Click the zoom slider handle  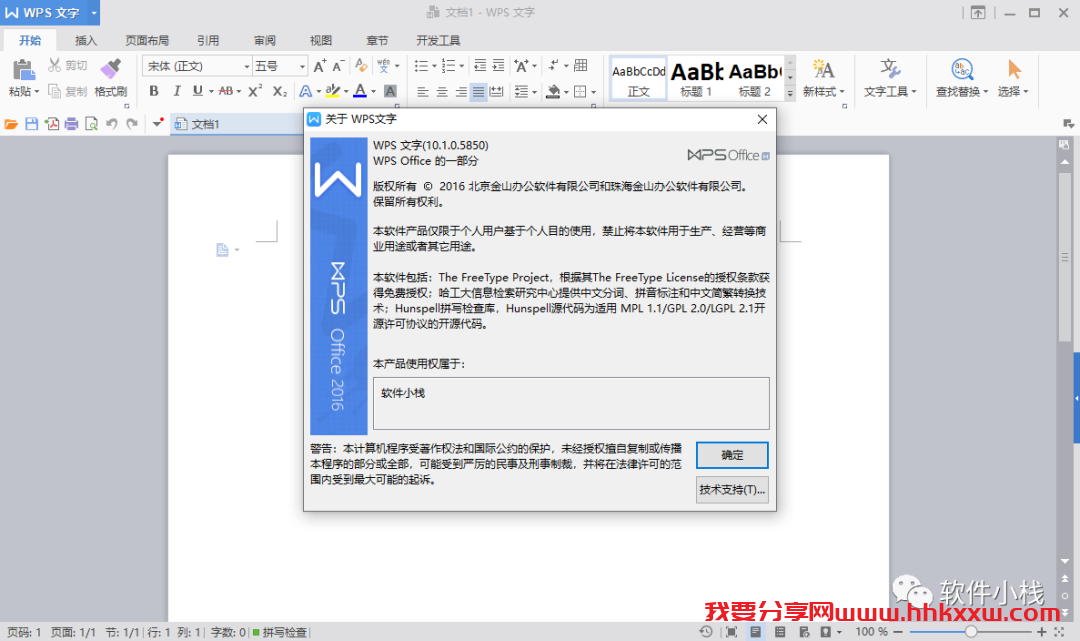coord(970,631)
